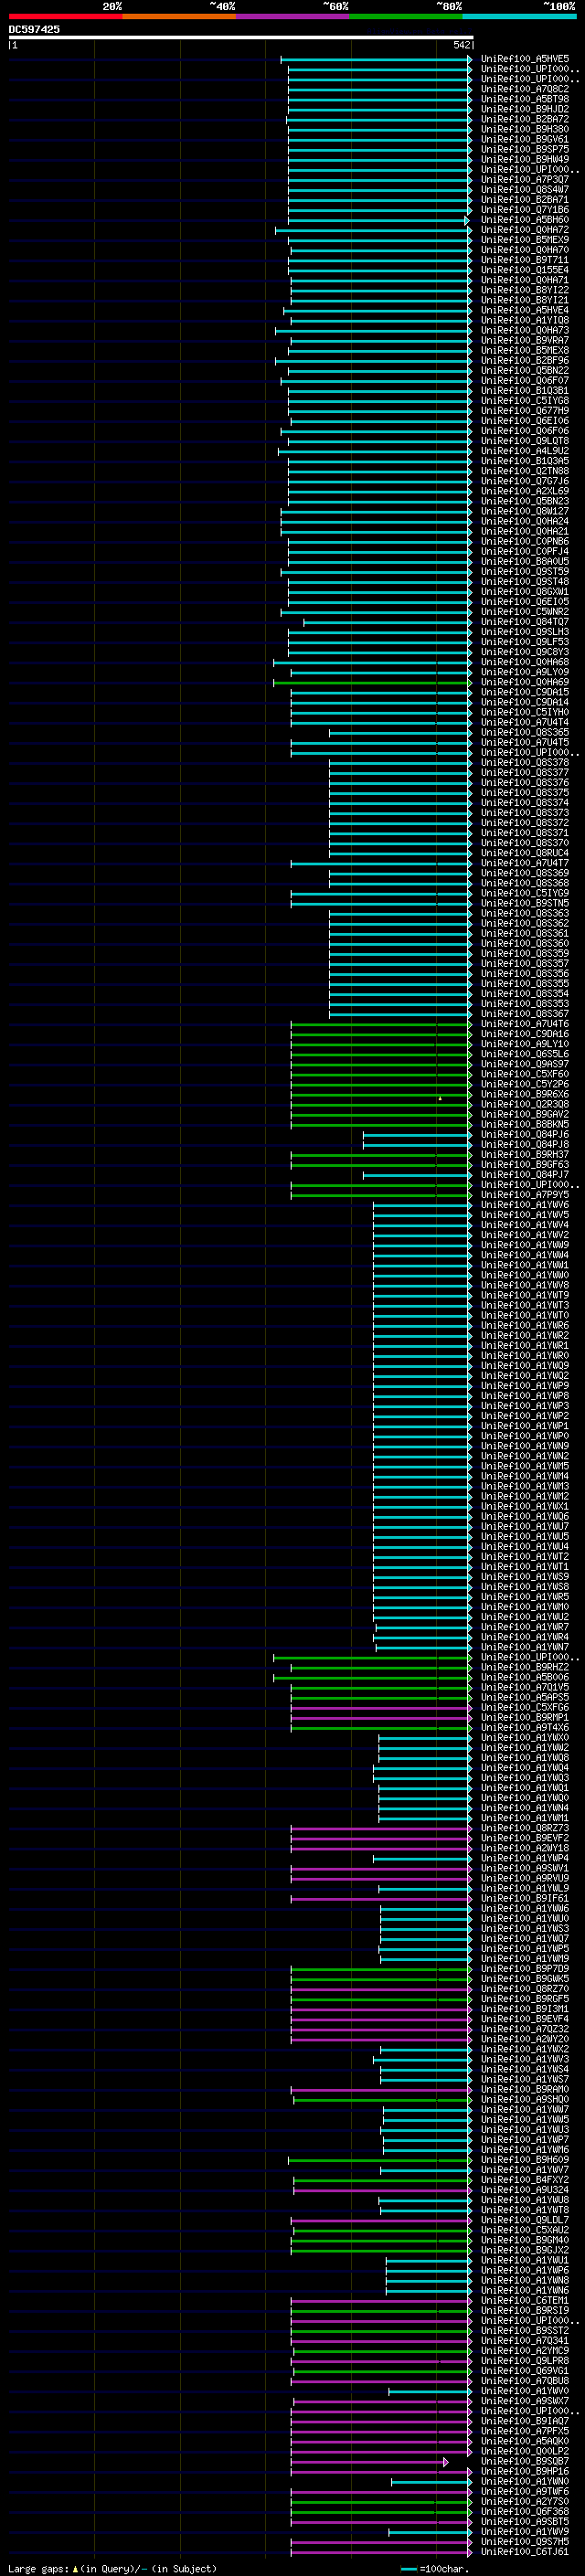
Task: Select hit label UniRef100_Q69VG1
Action: coord(525,2371)
